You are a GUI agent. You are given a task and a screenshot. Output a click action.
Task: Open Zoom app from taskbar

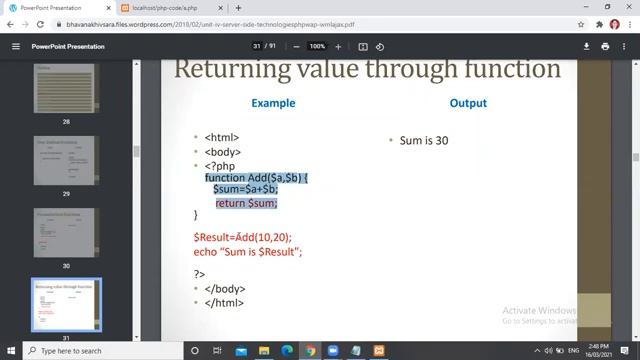[333, 351]
